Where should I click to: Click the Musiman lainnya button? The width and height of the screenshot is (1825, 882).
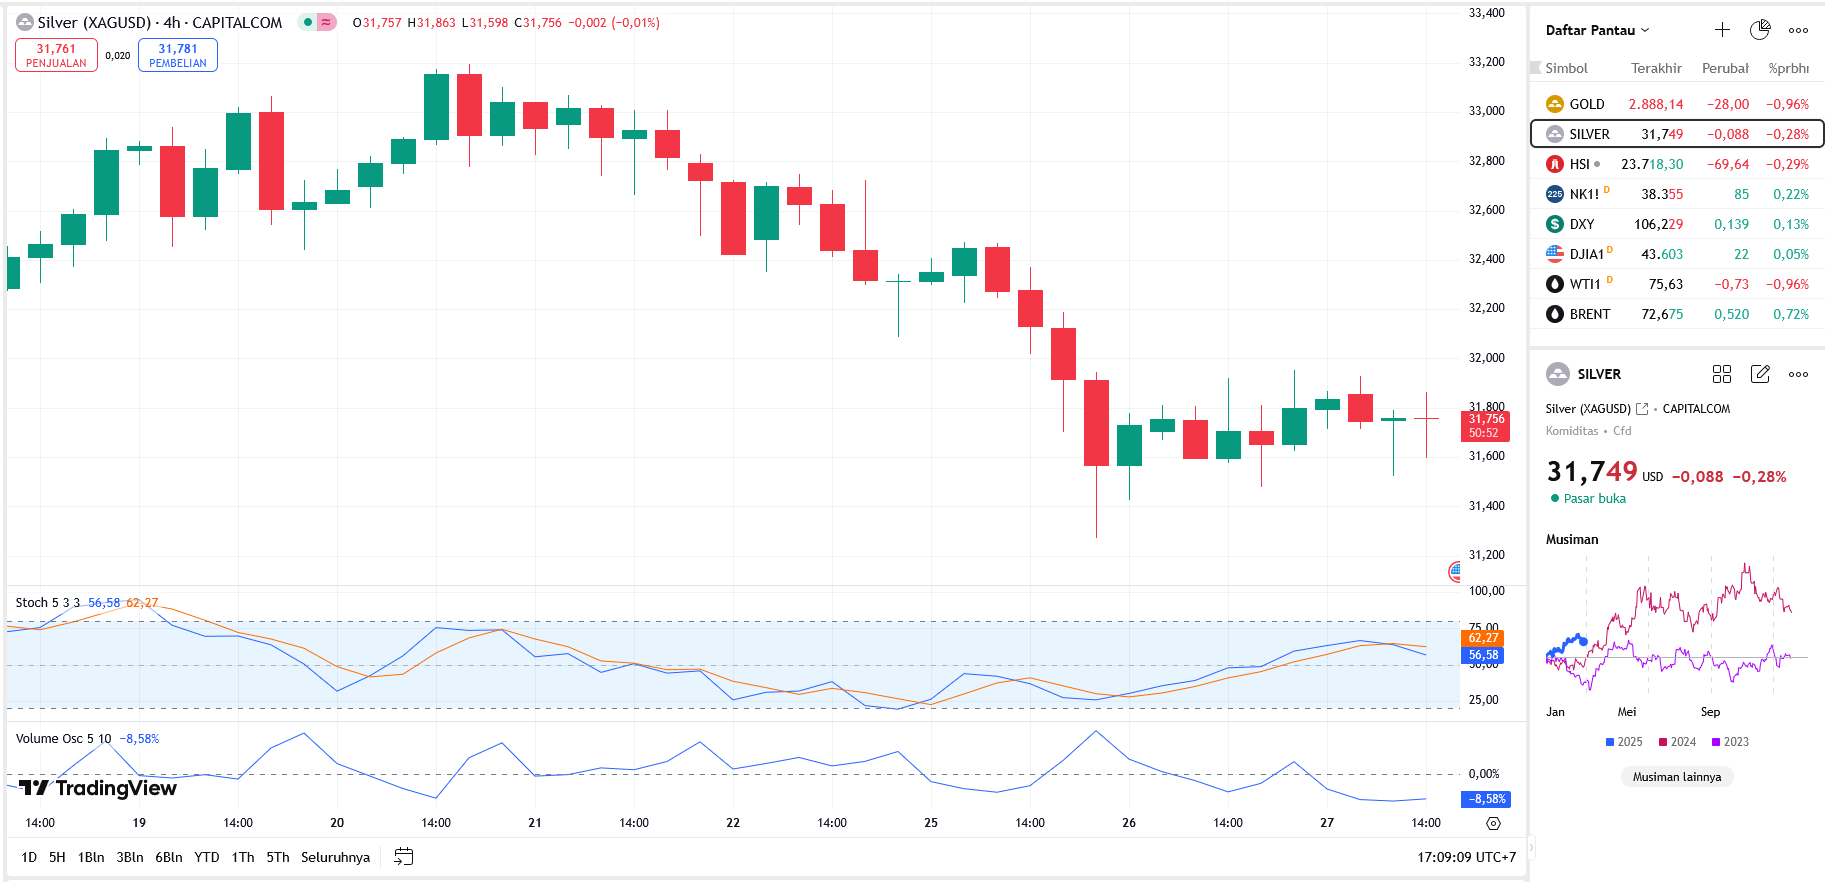(x=1677, y=777)
